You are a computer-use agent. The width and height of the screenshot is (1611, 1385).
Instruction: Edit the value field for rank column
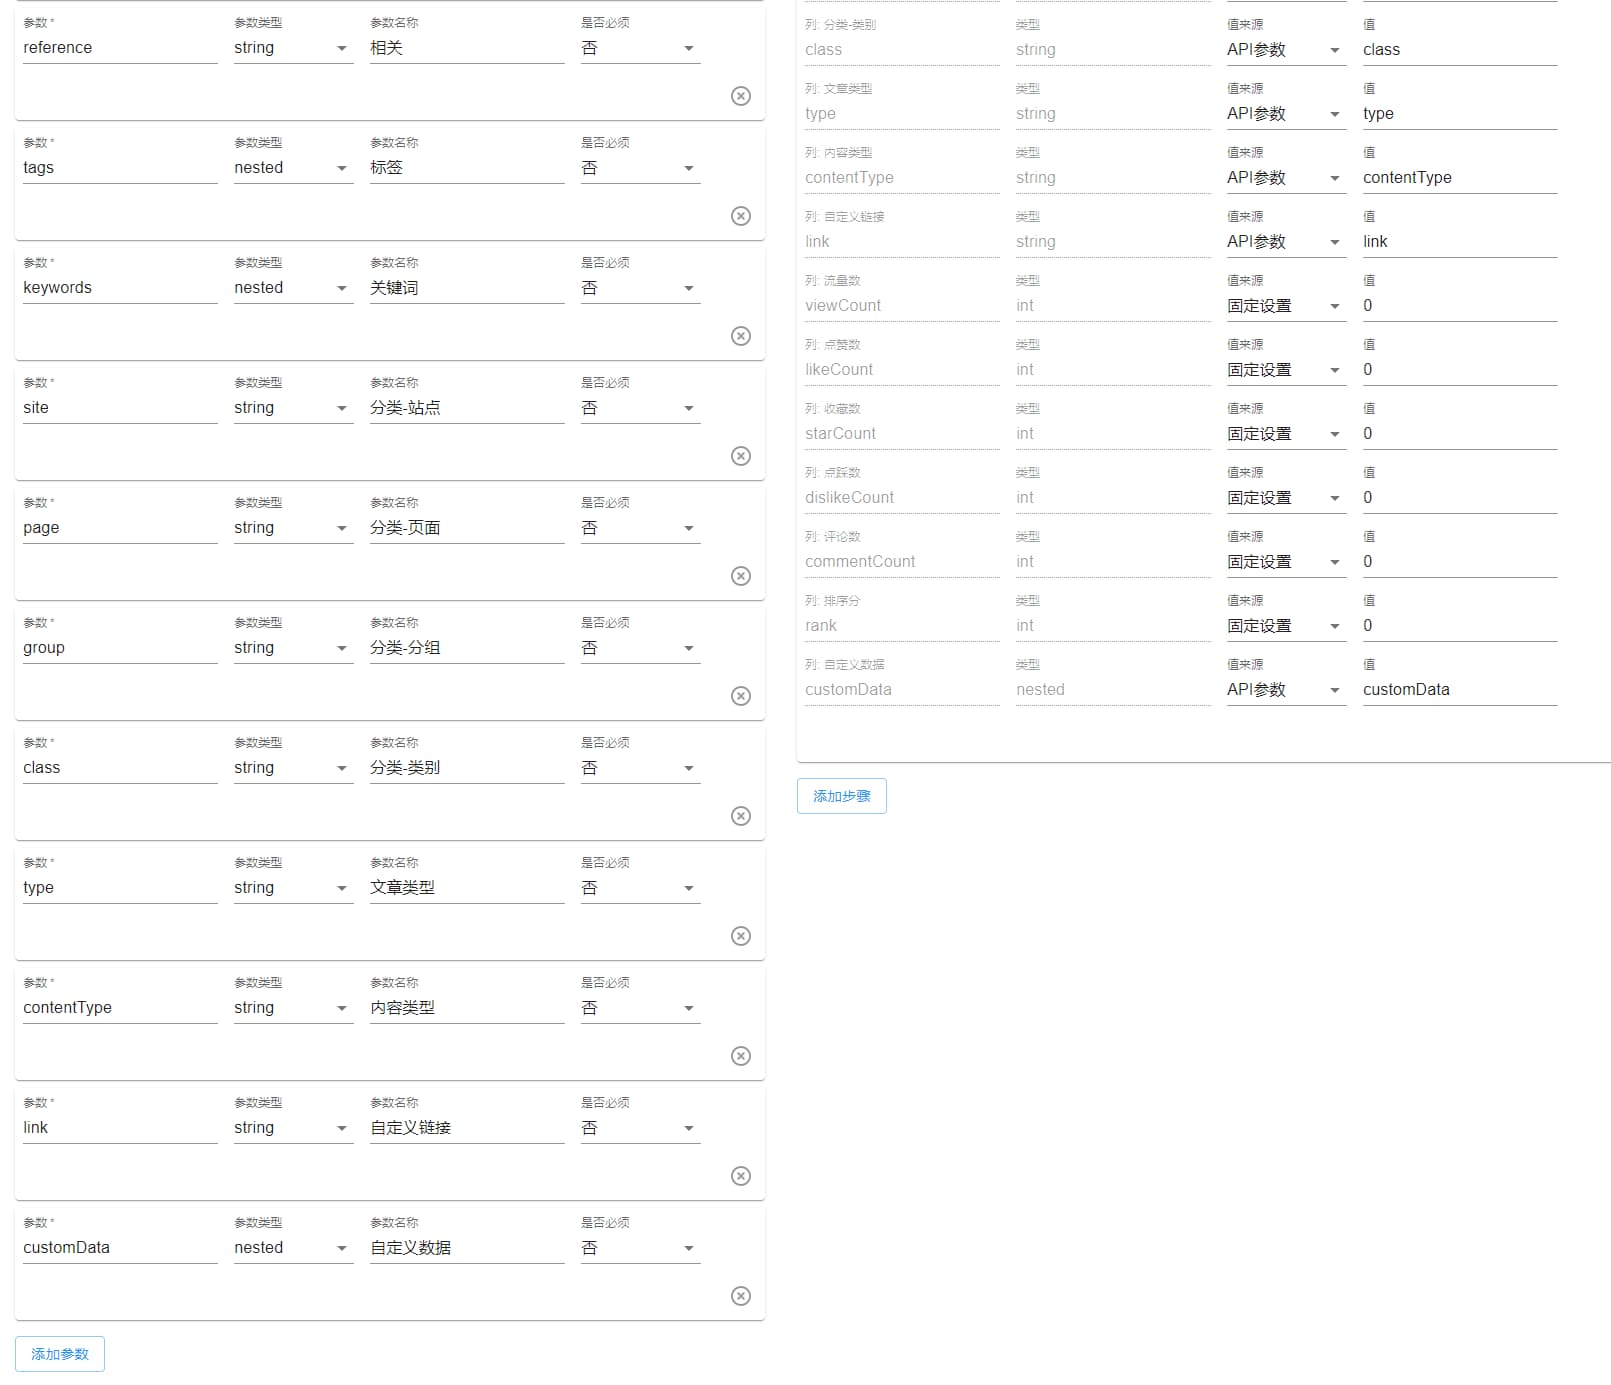click(1458, 626)
